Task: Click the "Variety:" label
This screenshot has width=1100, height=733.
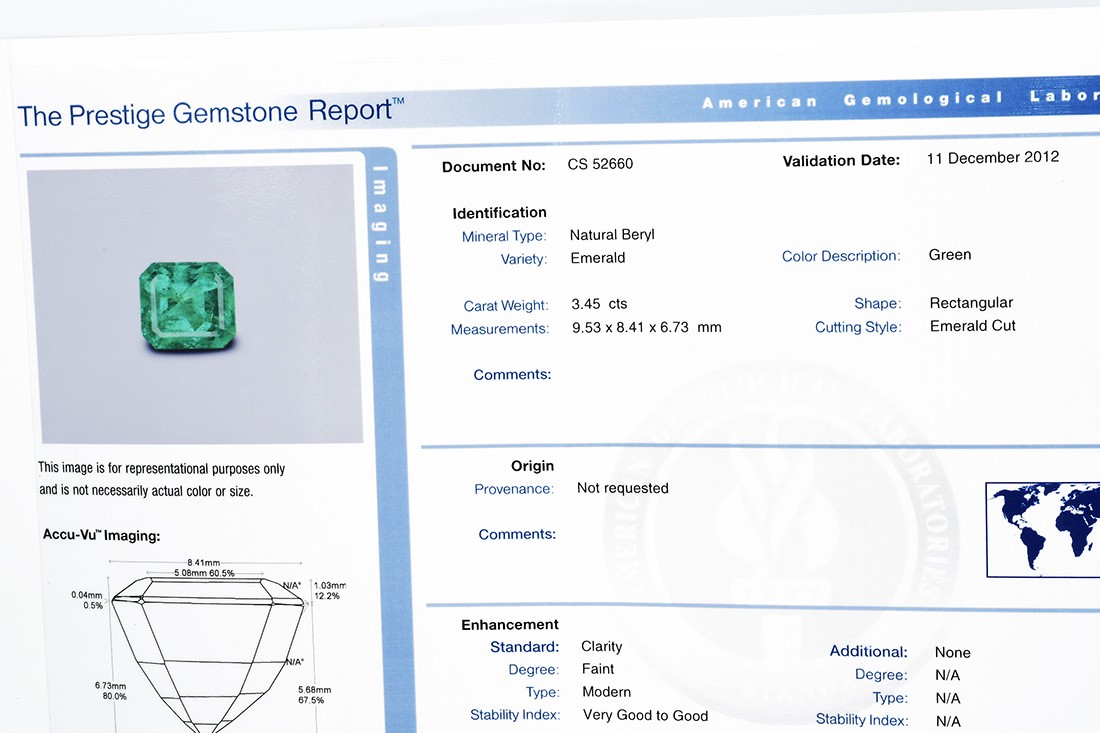Action: point(523,259)
